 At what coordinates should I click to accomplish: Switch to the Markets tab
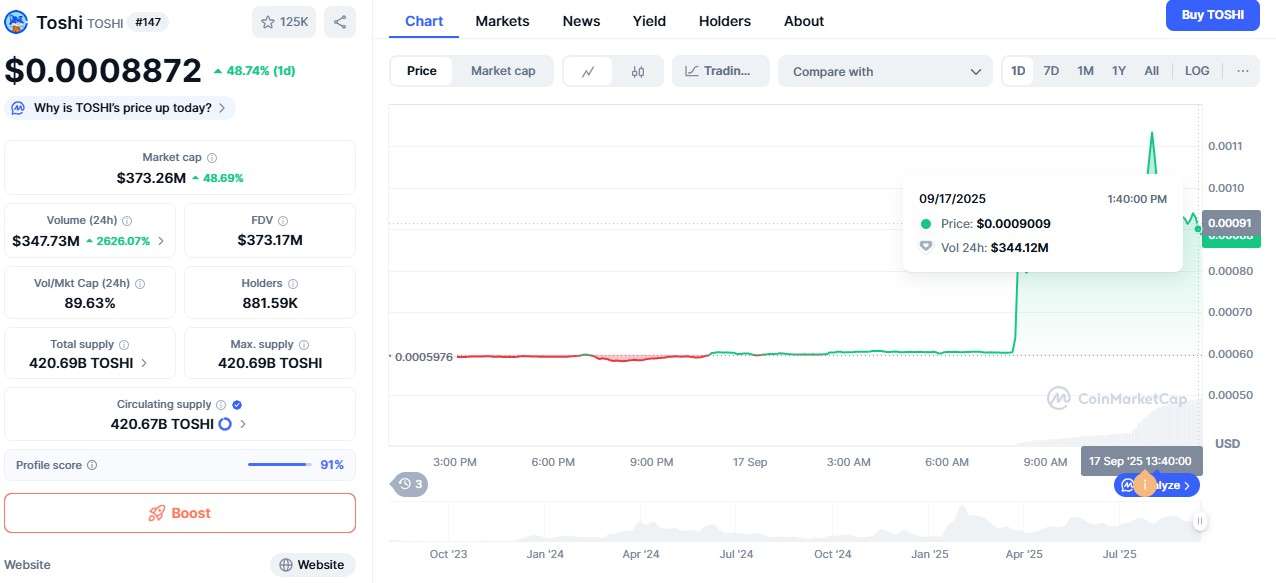point(502,21)
